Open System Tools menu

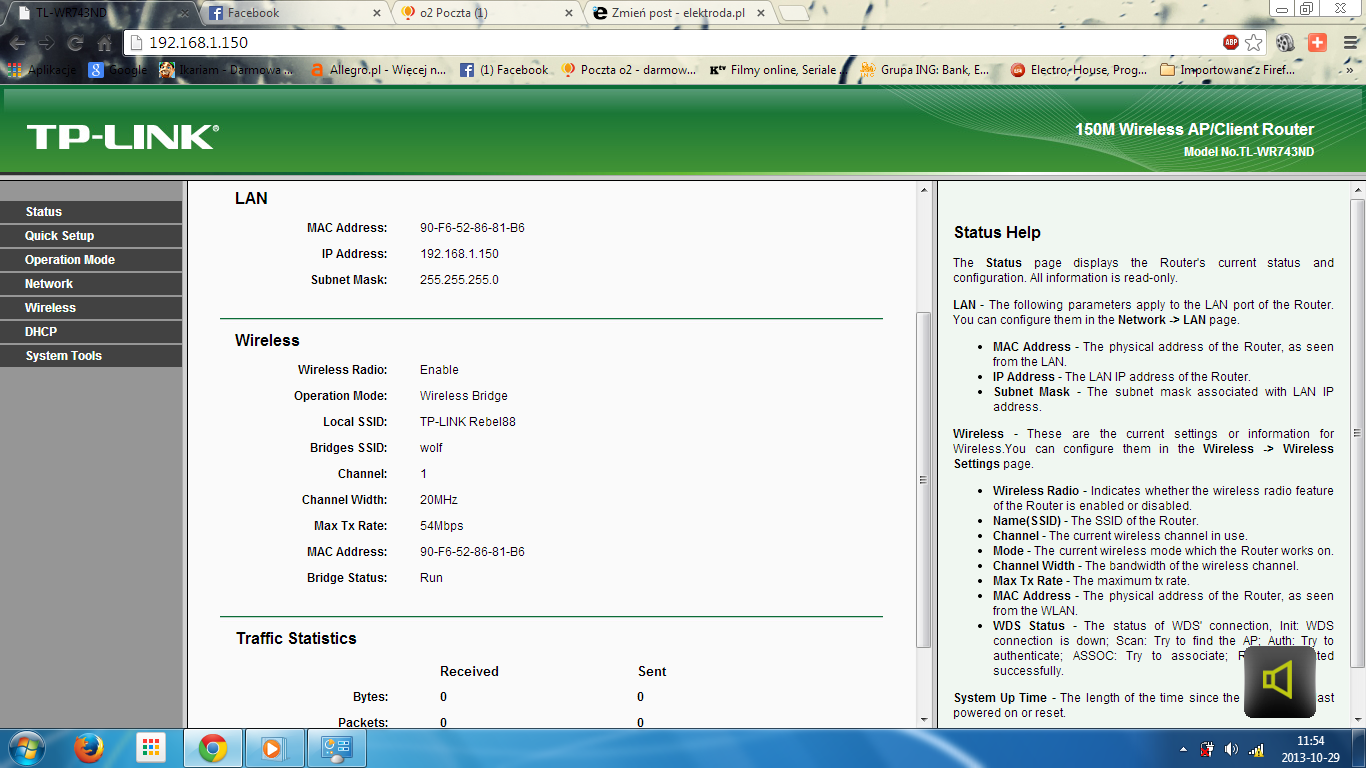[91, 356]
